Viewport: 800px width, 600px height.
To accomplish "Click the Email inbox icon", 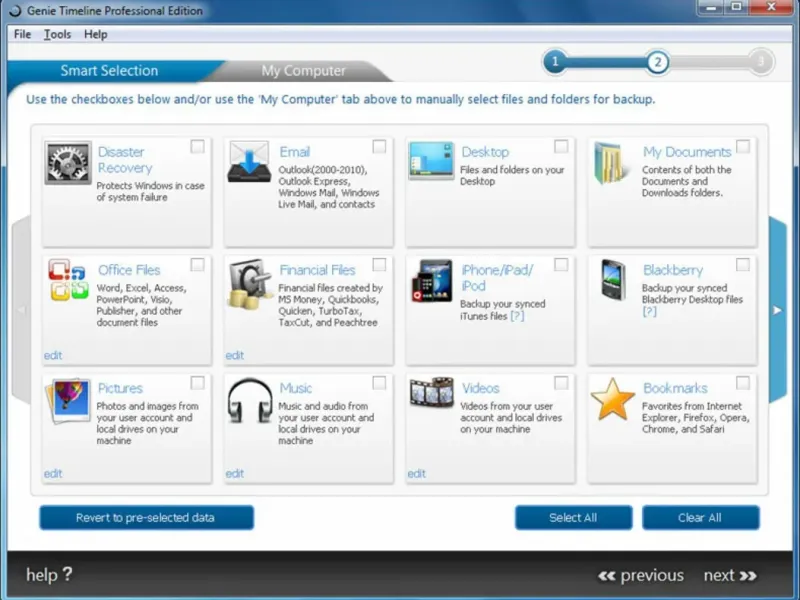I will (249, 162).
